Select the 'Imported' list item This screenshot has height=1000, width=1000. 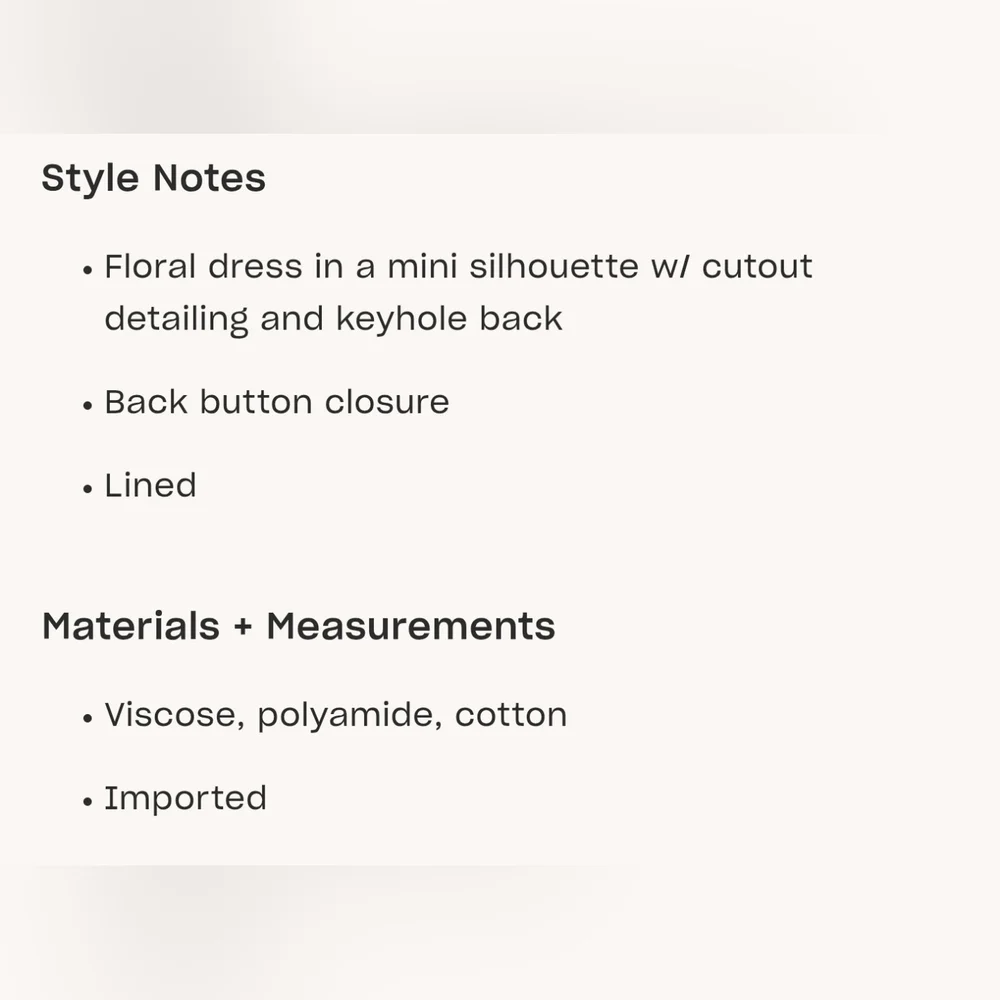186,798
